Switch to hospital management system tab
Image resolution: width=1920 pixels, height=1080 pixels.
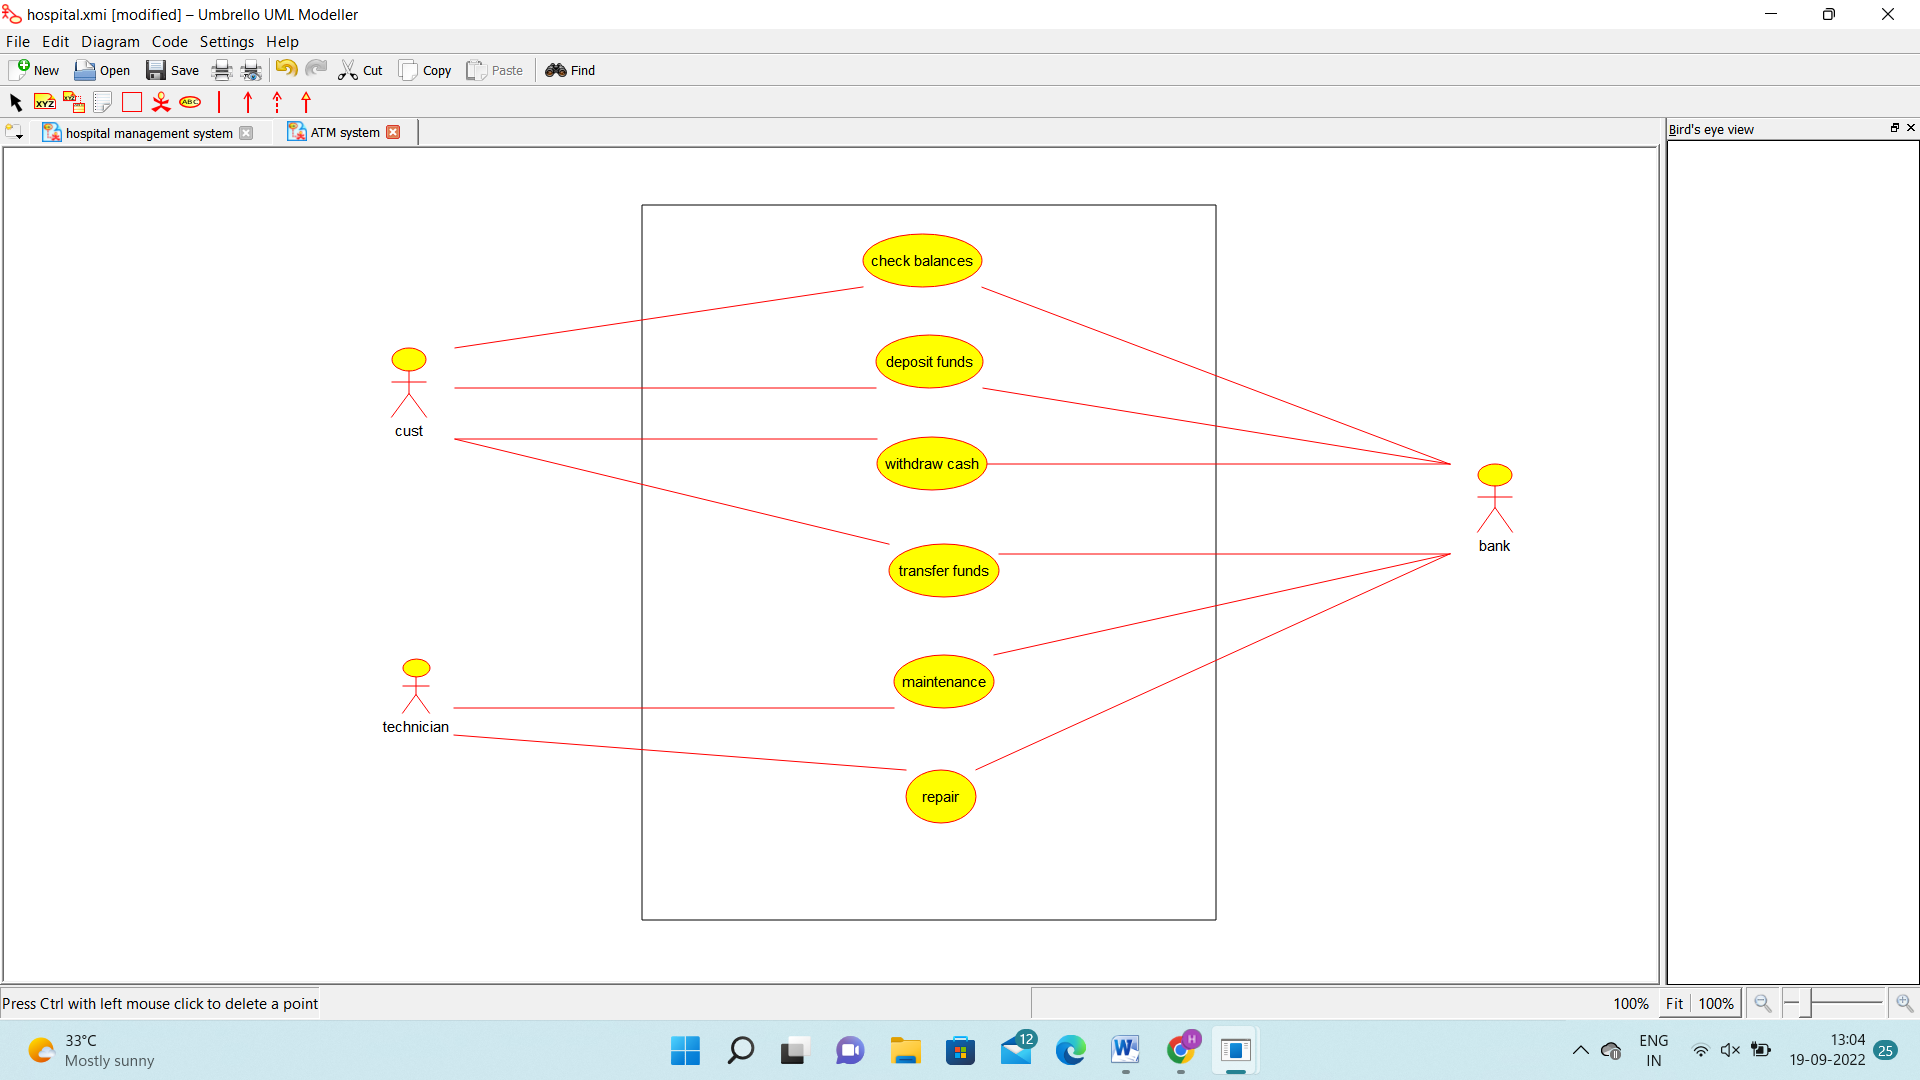point(148,133)
